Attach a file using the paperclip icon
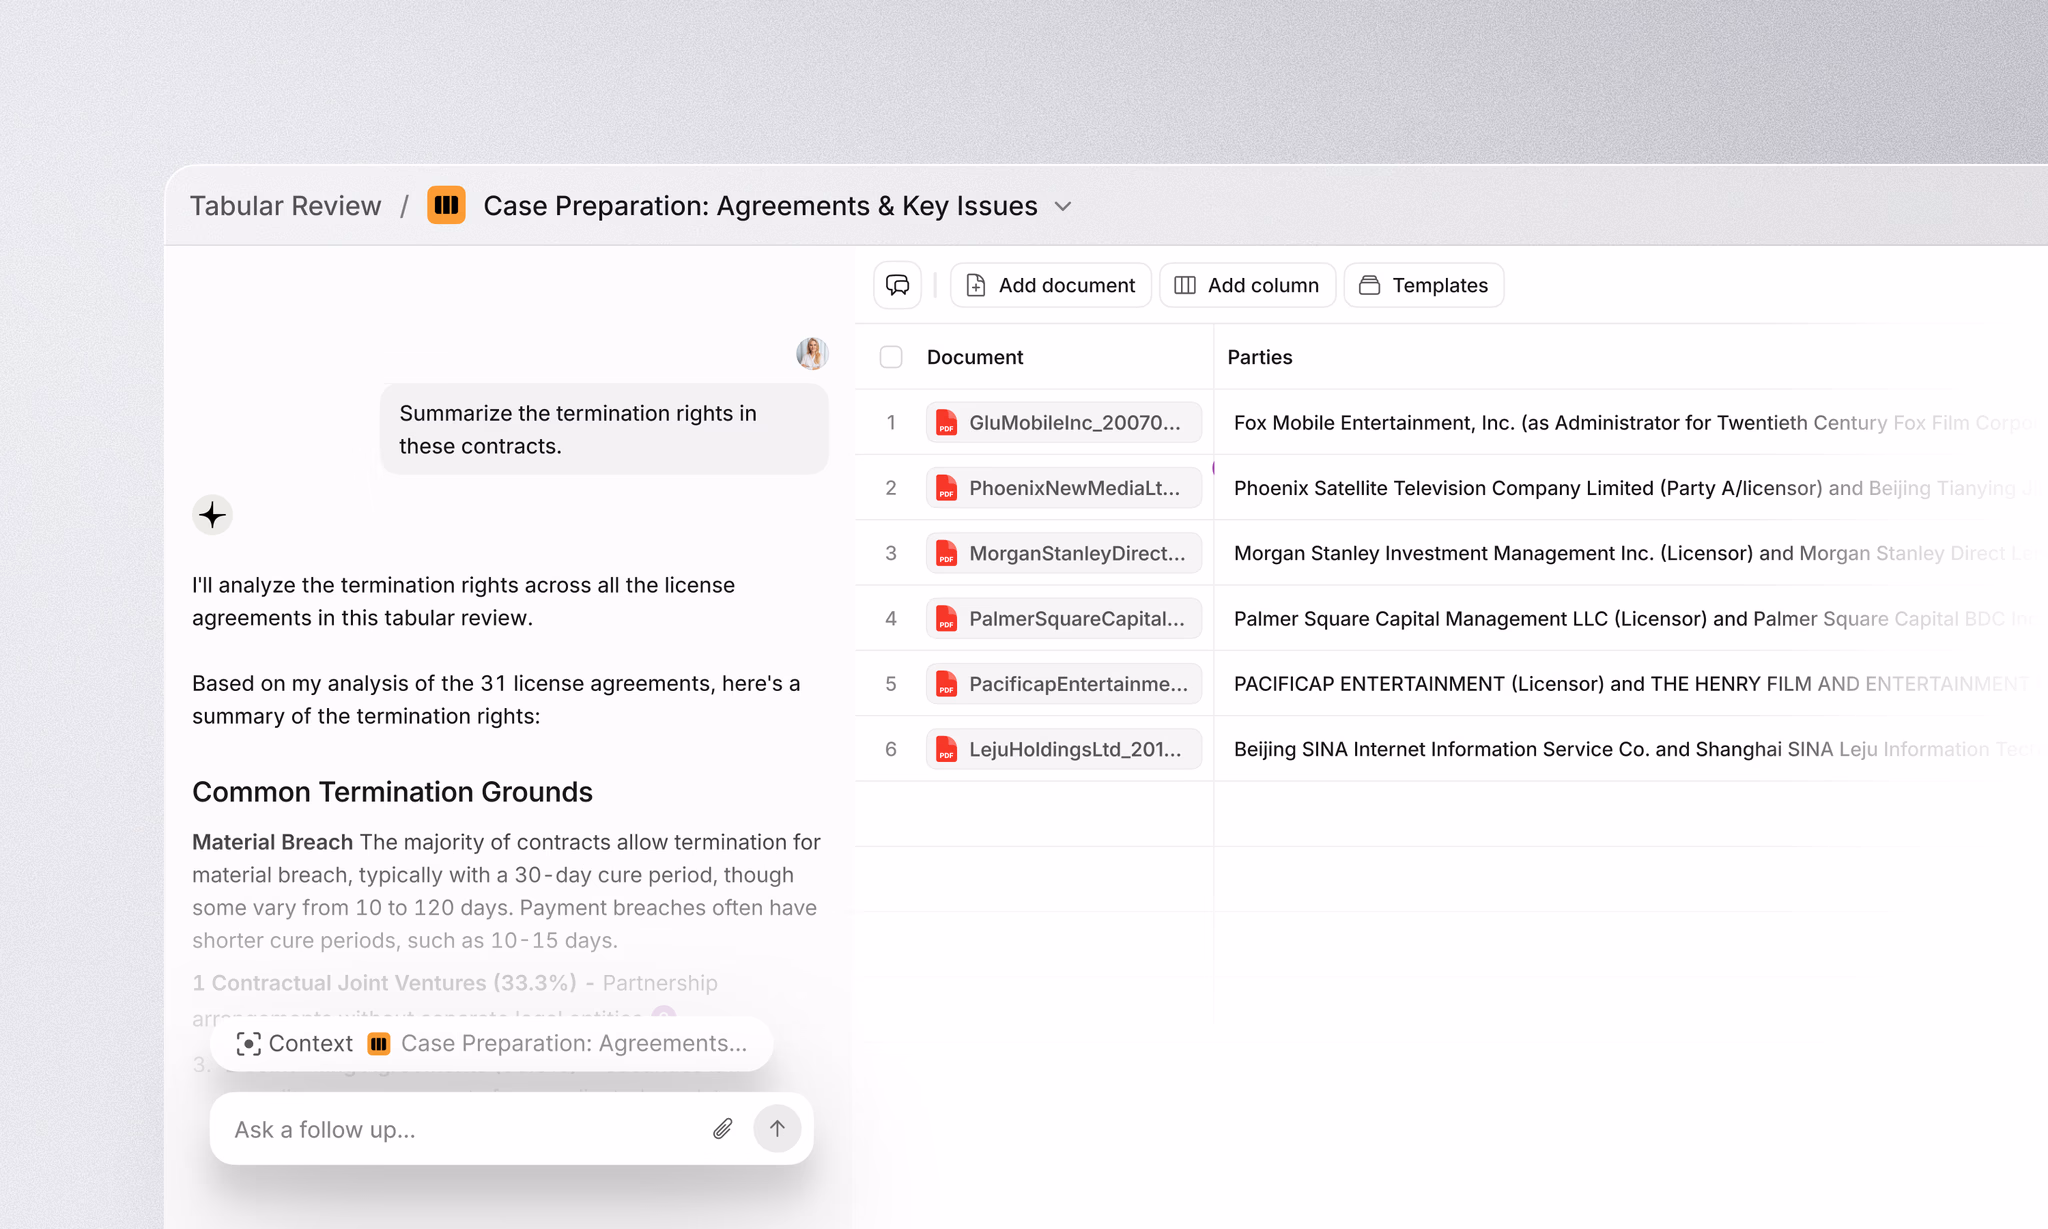This screenshot has width=2048, height=1229. (722, 1128)
